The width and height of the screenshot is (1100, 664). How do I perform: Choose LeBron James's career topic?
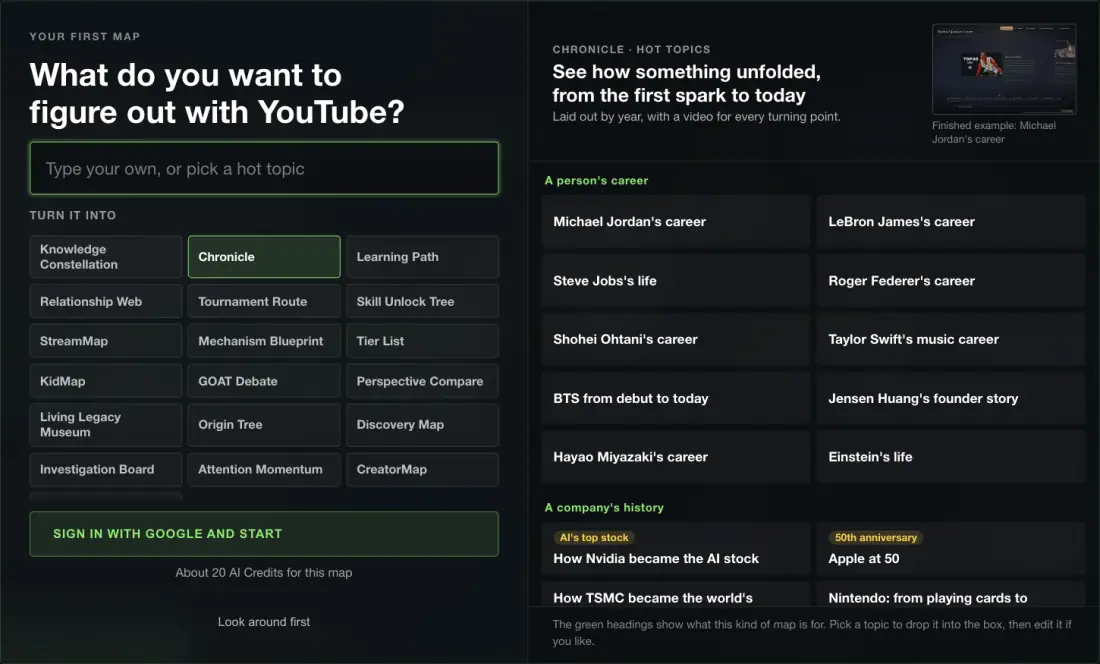[951, 222]
